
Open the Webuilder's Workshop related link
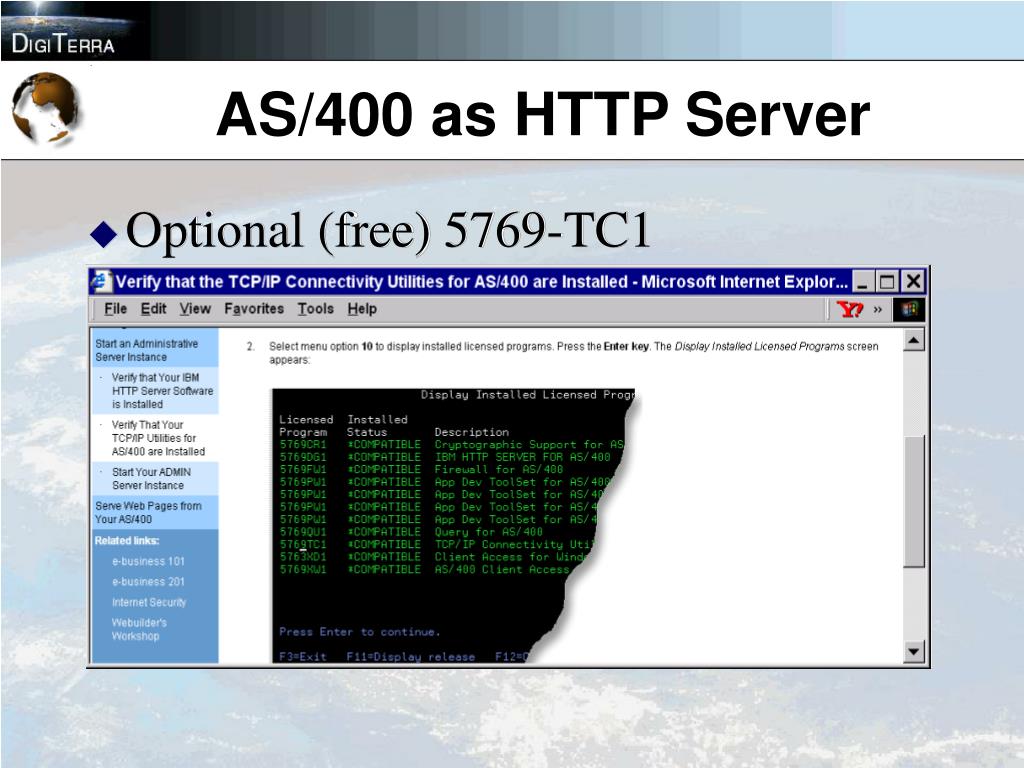click(139, 629)
